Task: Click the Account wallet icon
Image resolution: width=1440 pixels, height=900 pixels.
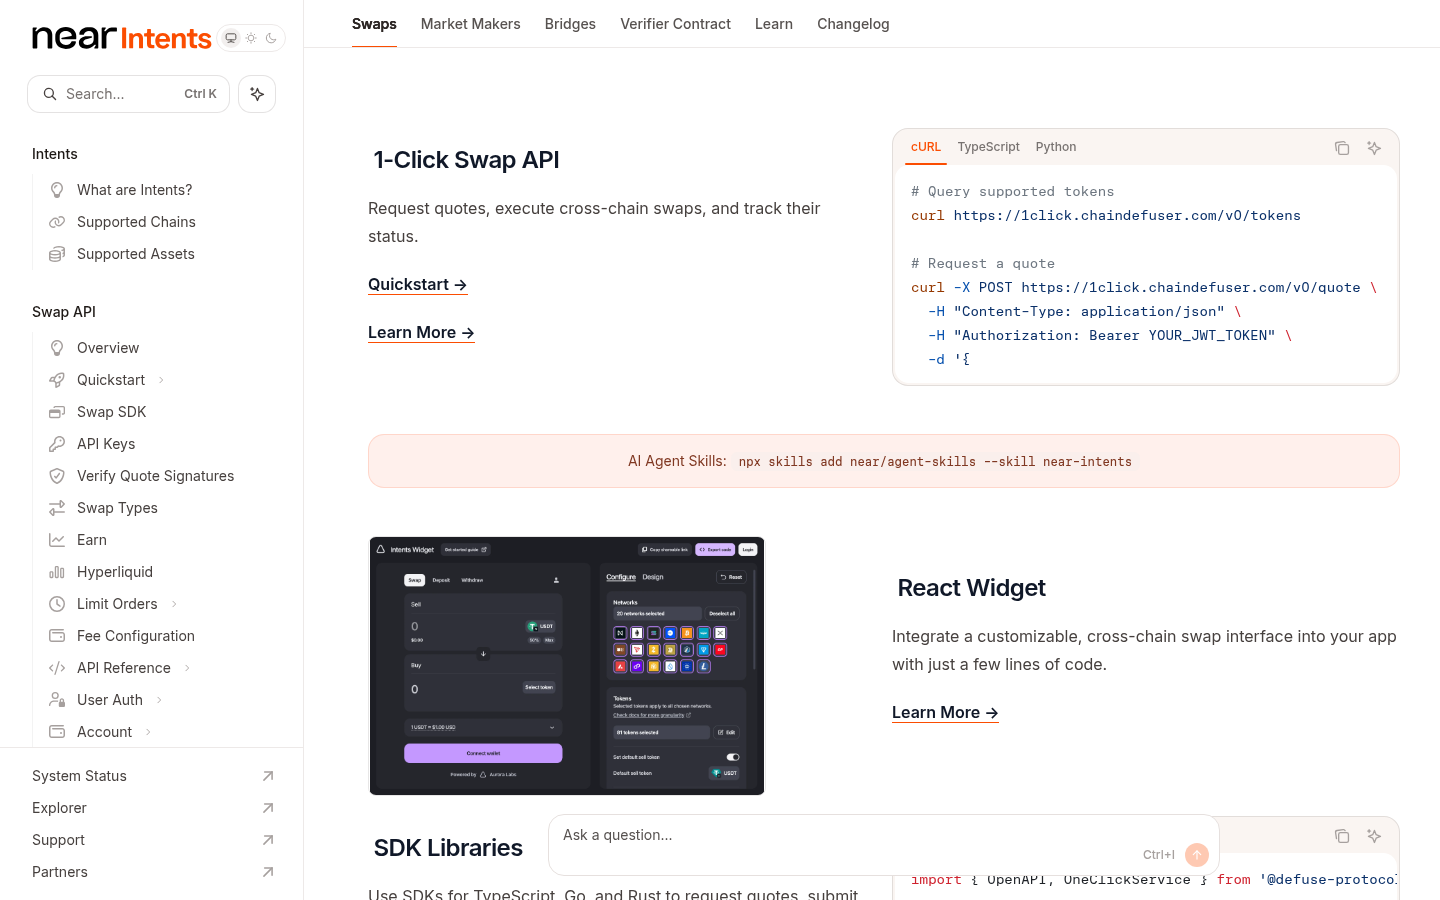Action: [57, 732]
